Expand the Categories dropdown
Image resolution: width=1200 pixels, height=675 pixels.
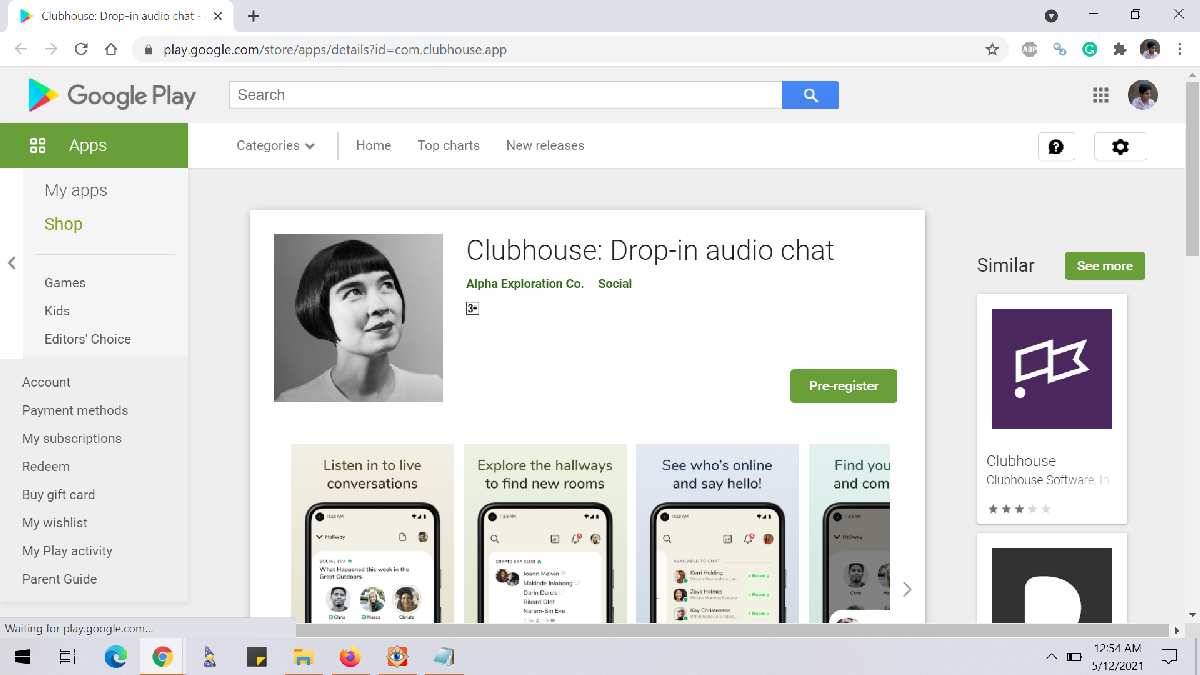point(276,145)
